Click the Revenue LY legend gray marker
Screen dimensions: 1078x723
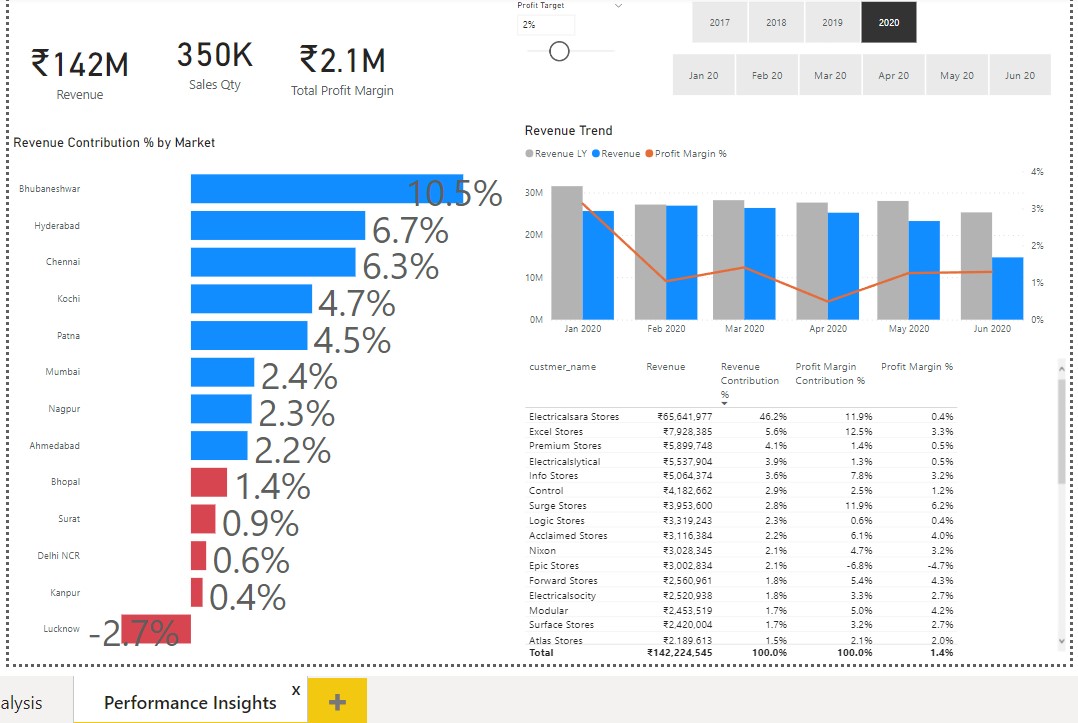529,153
